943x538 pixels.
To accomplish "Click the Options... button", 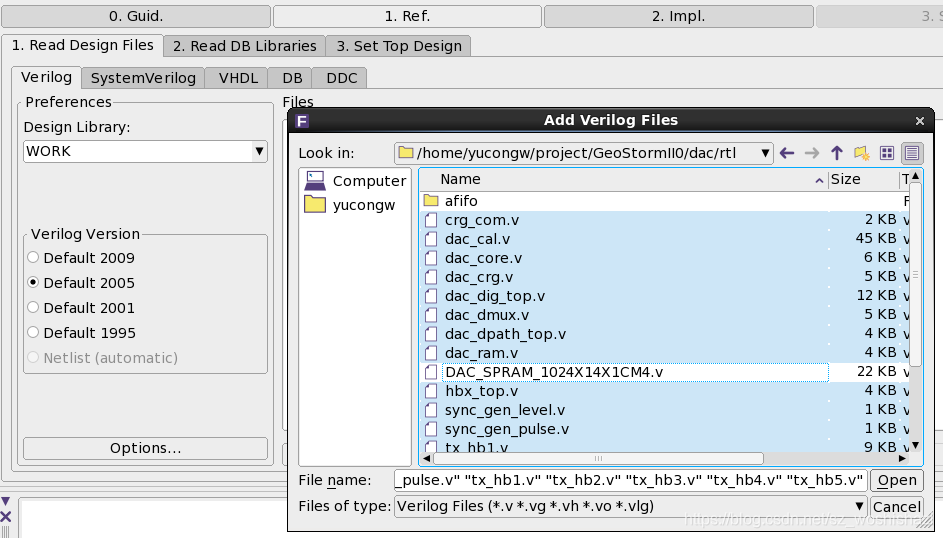I will click(146, 448).
